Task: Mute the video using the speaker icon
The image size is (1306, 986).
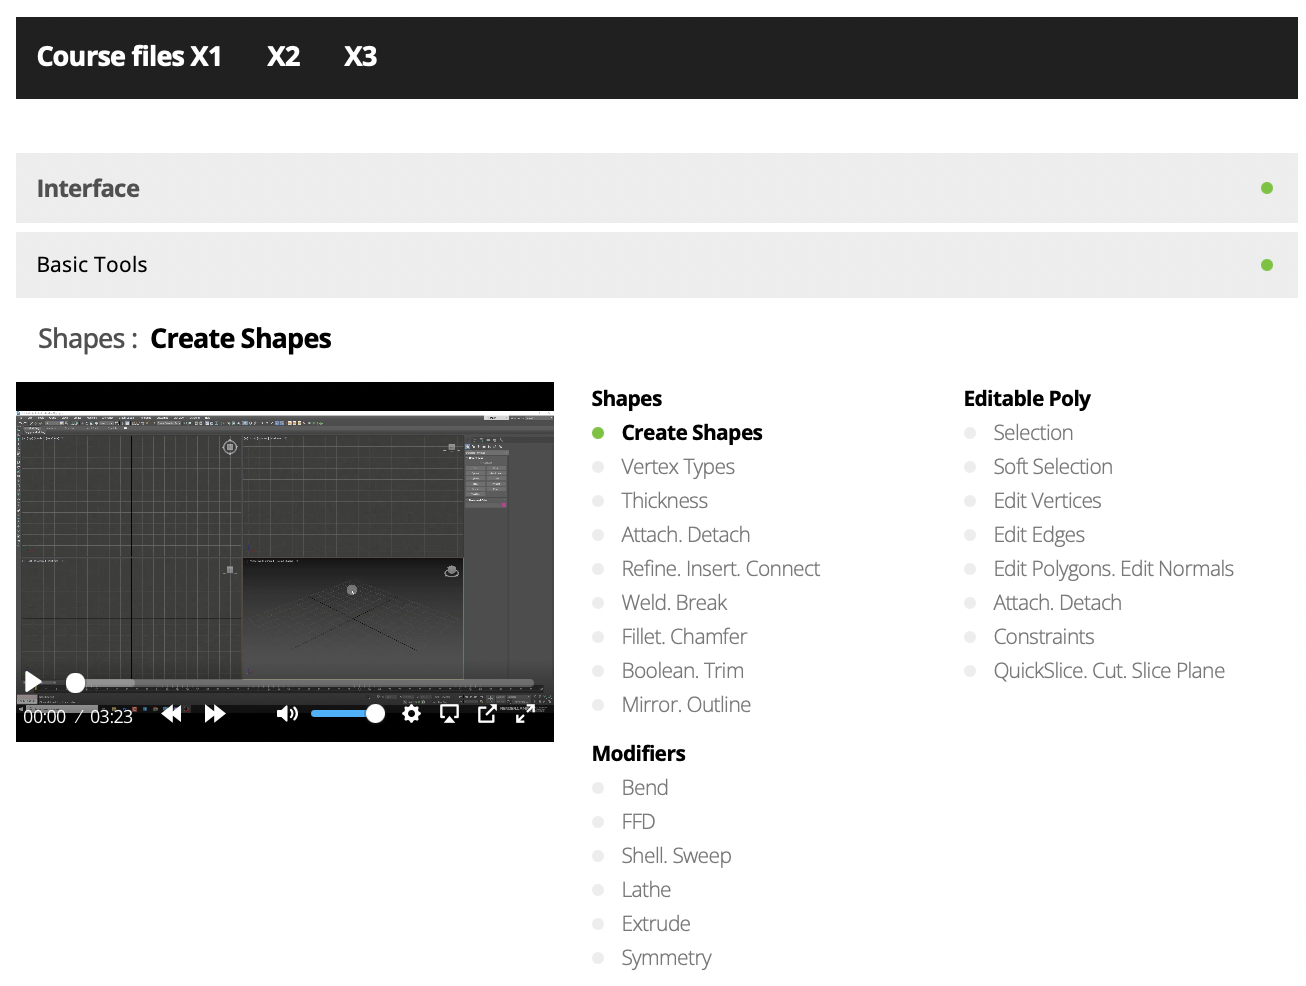Action: (287, 713)
